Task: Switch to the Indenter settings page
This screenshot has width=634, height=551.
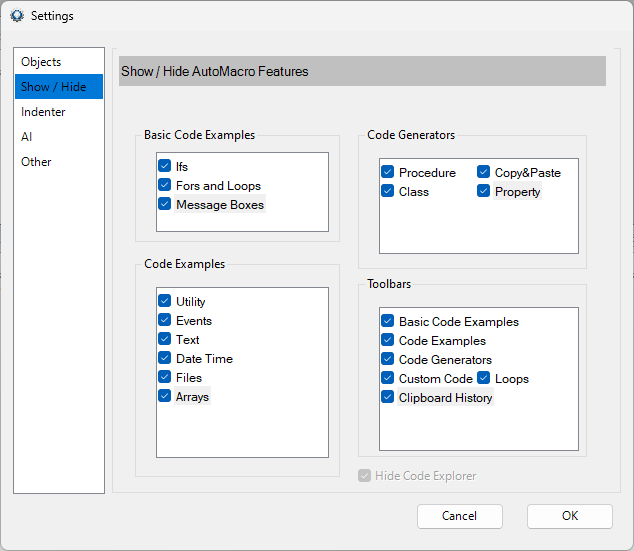Action: click(59, 112)
